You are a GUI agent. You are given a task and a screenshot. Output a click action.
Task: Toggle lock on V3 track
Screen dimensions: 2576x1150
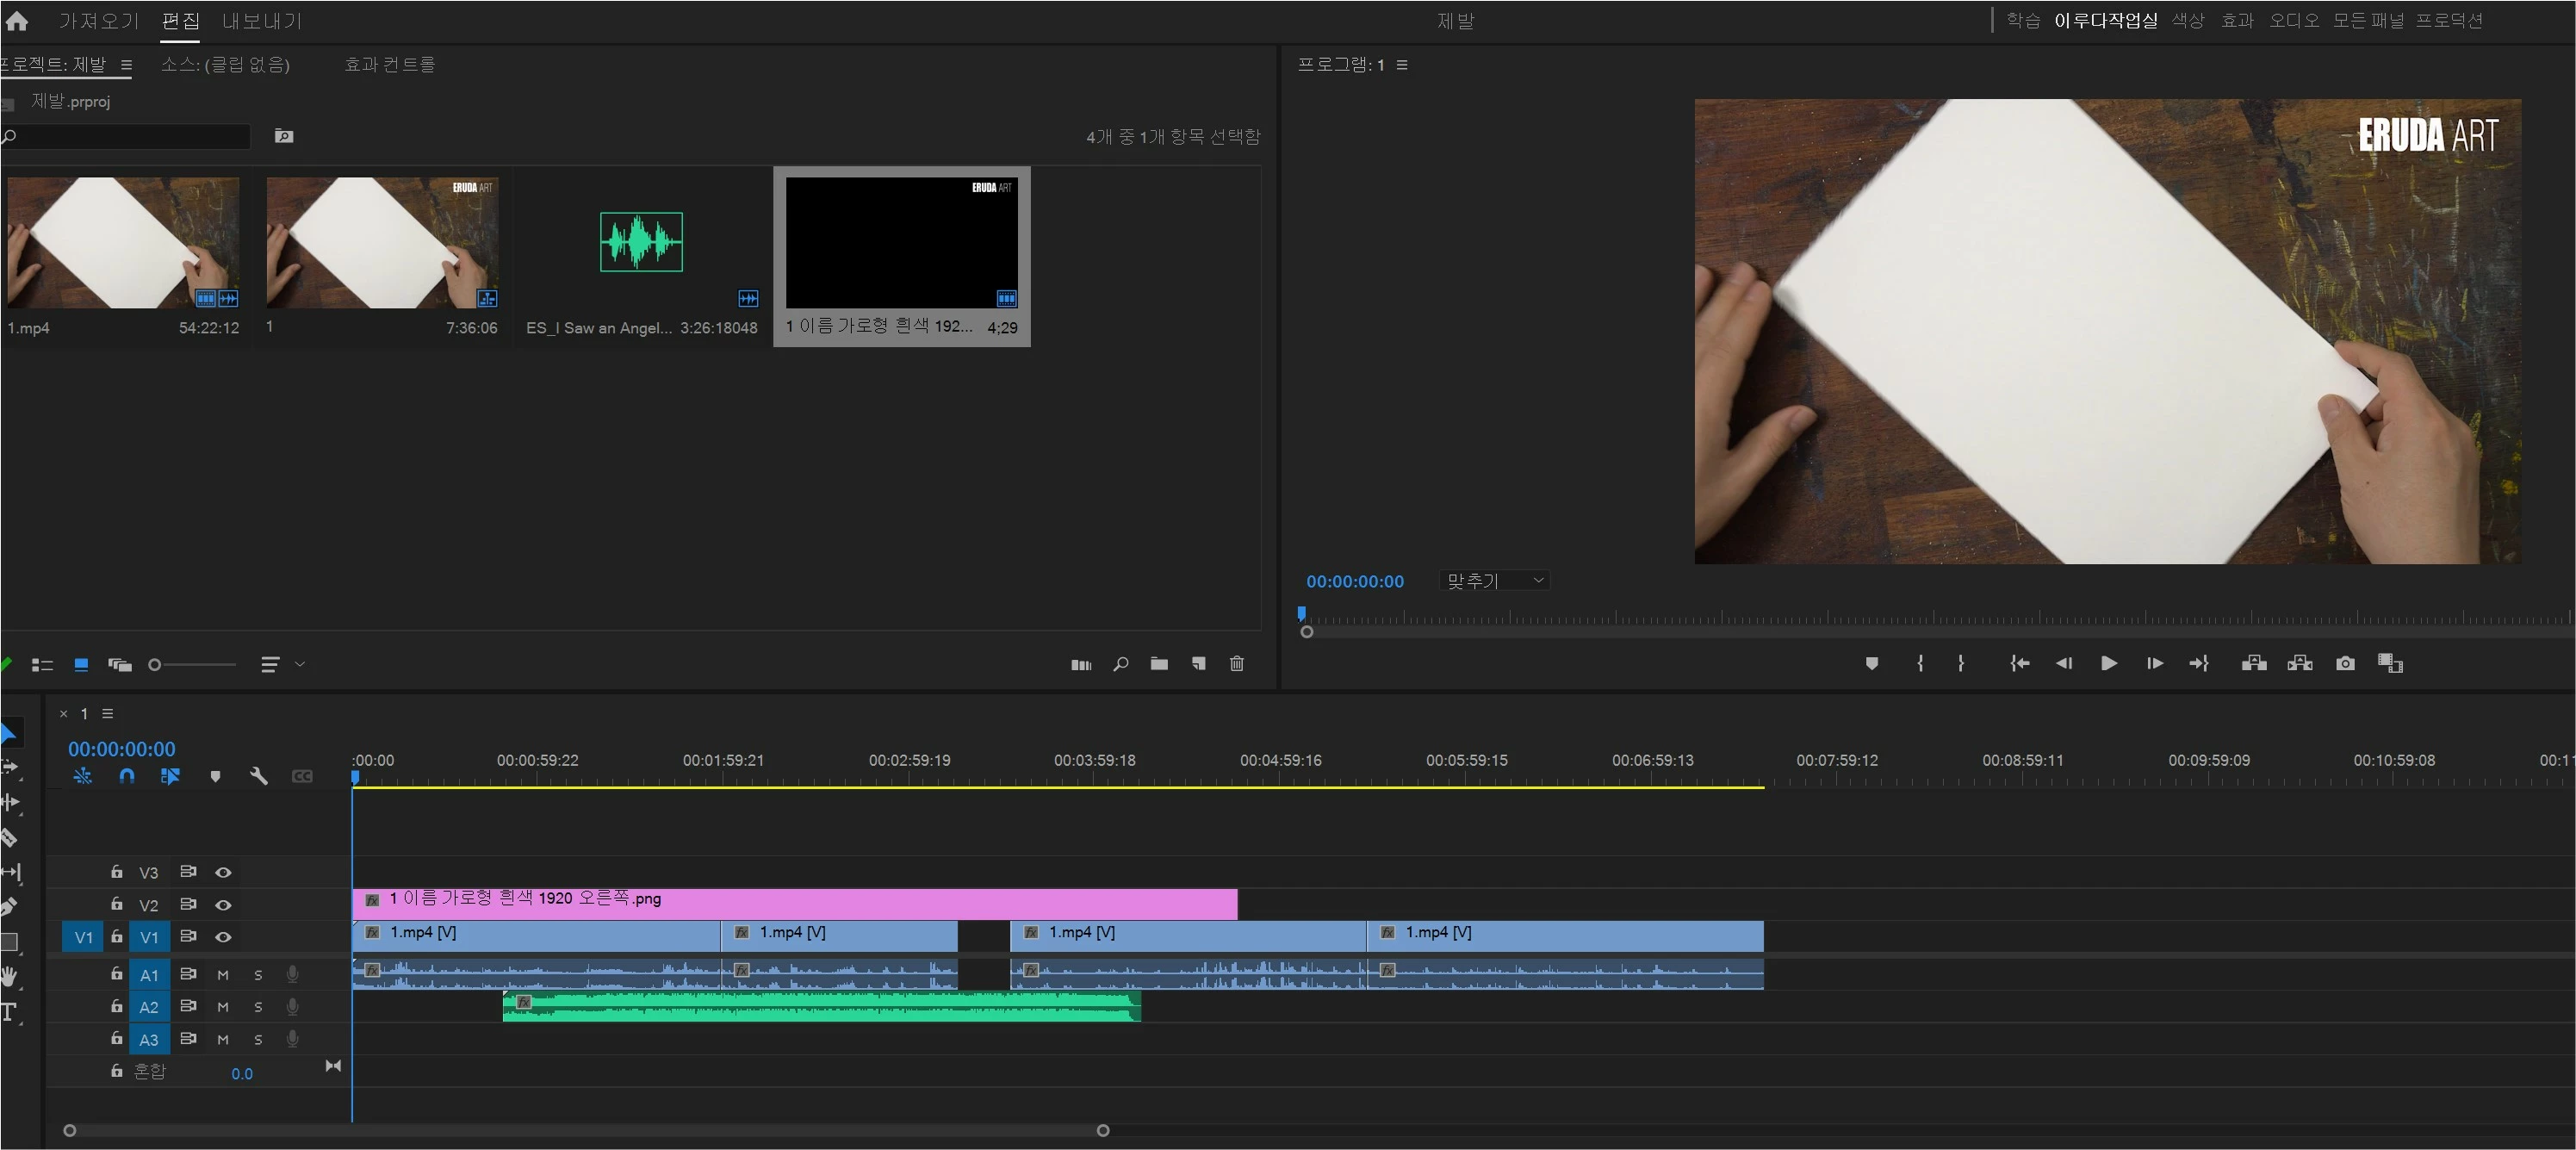(117, 872)
